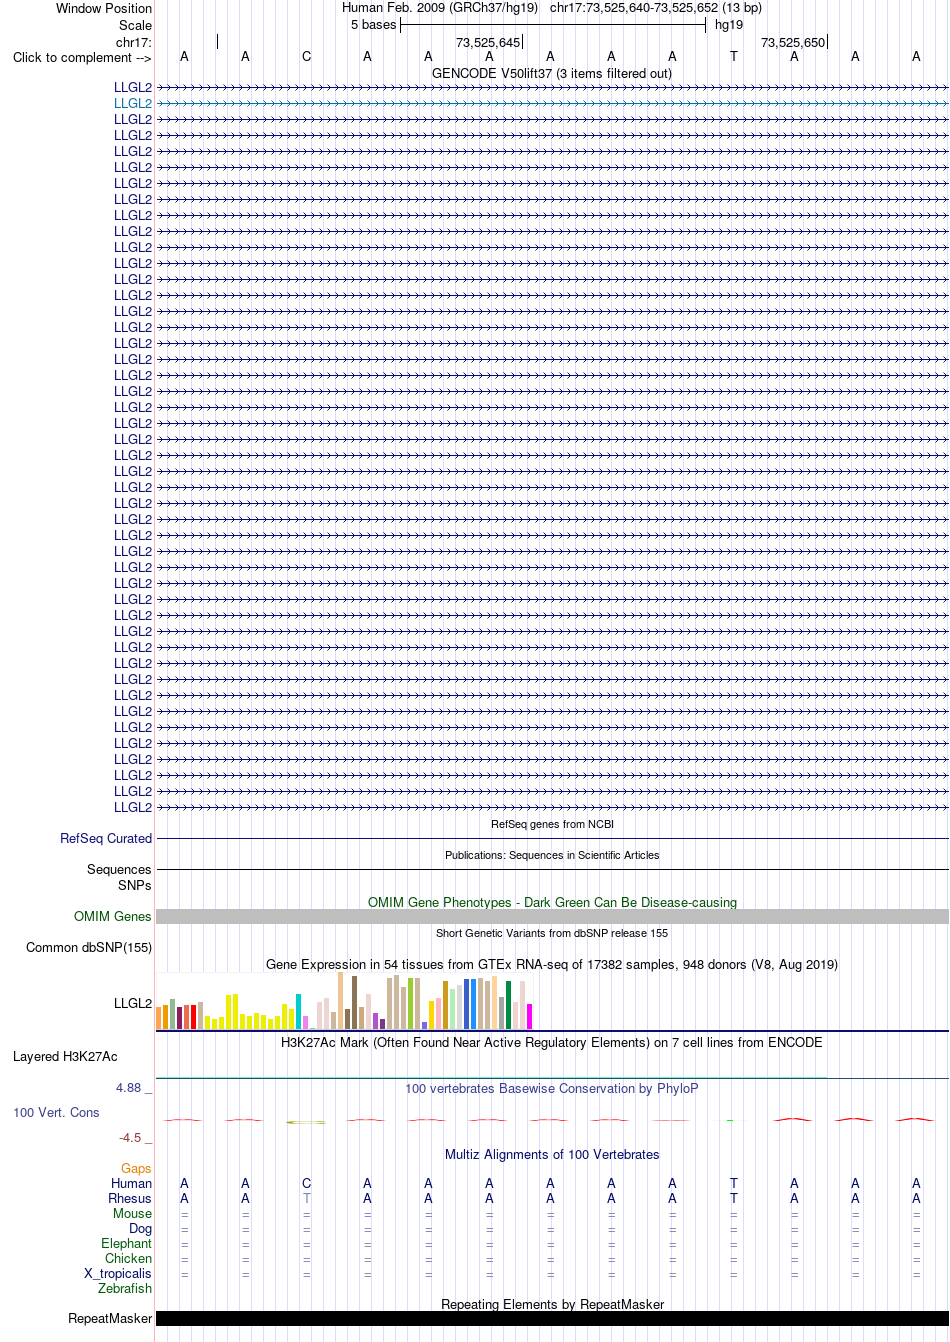The height and width of the screenshot is (1342, 950).
Task: Open the Layered H3K27Ac track label
Action: 65,1056
